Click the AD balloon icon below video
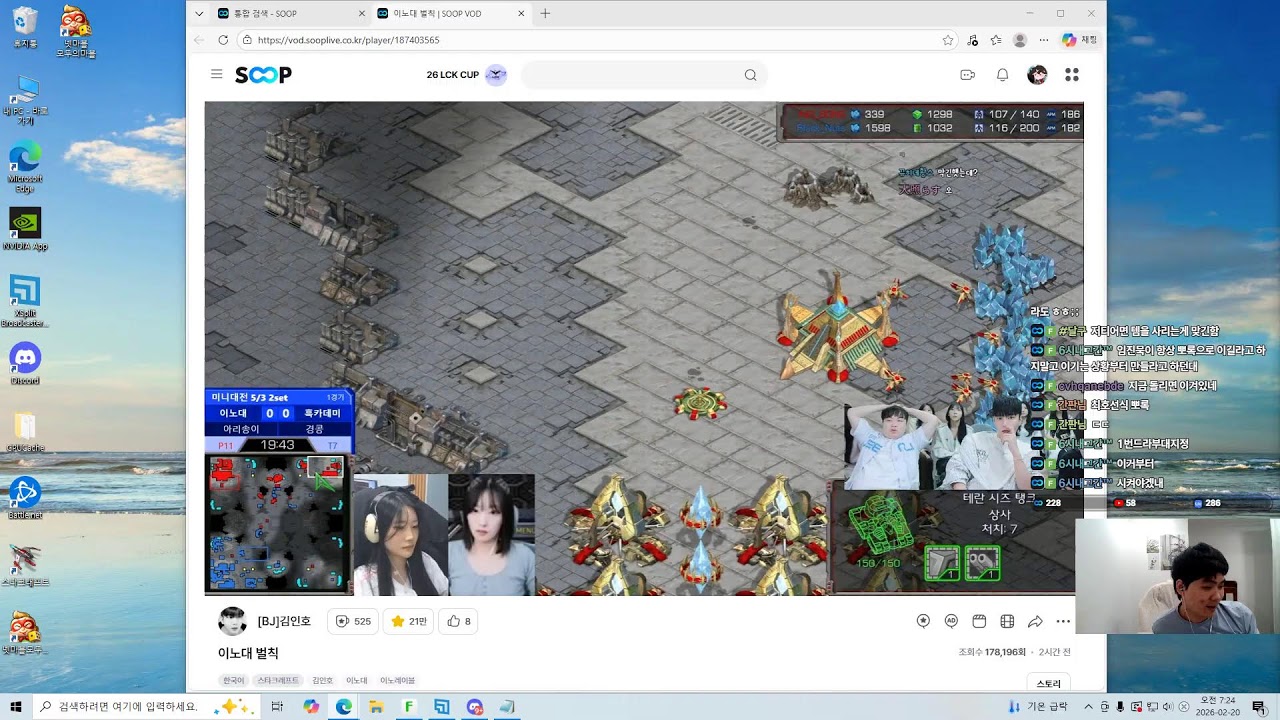The image size is (1280, 720). point(951,621)
